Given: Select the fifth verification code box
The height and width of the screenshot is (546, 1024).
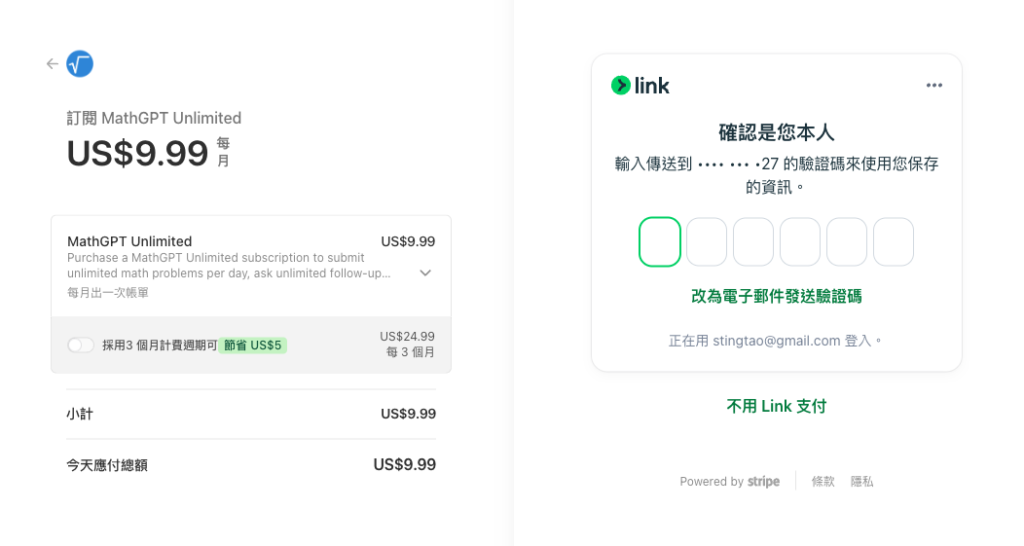Looking at the screenshot, I should (x=846, y=242).
